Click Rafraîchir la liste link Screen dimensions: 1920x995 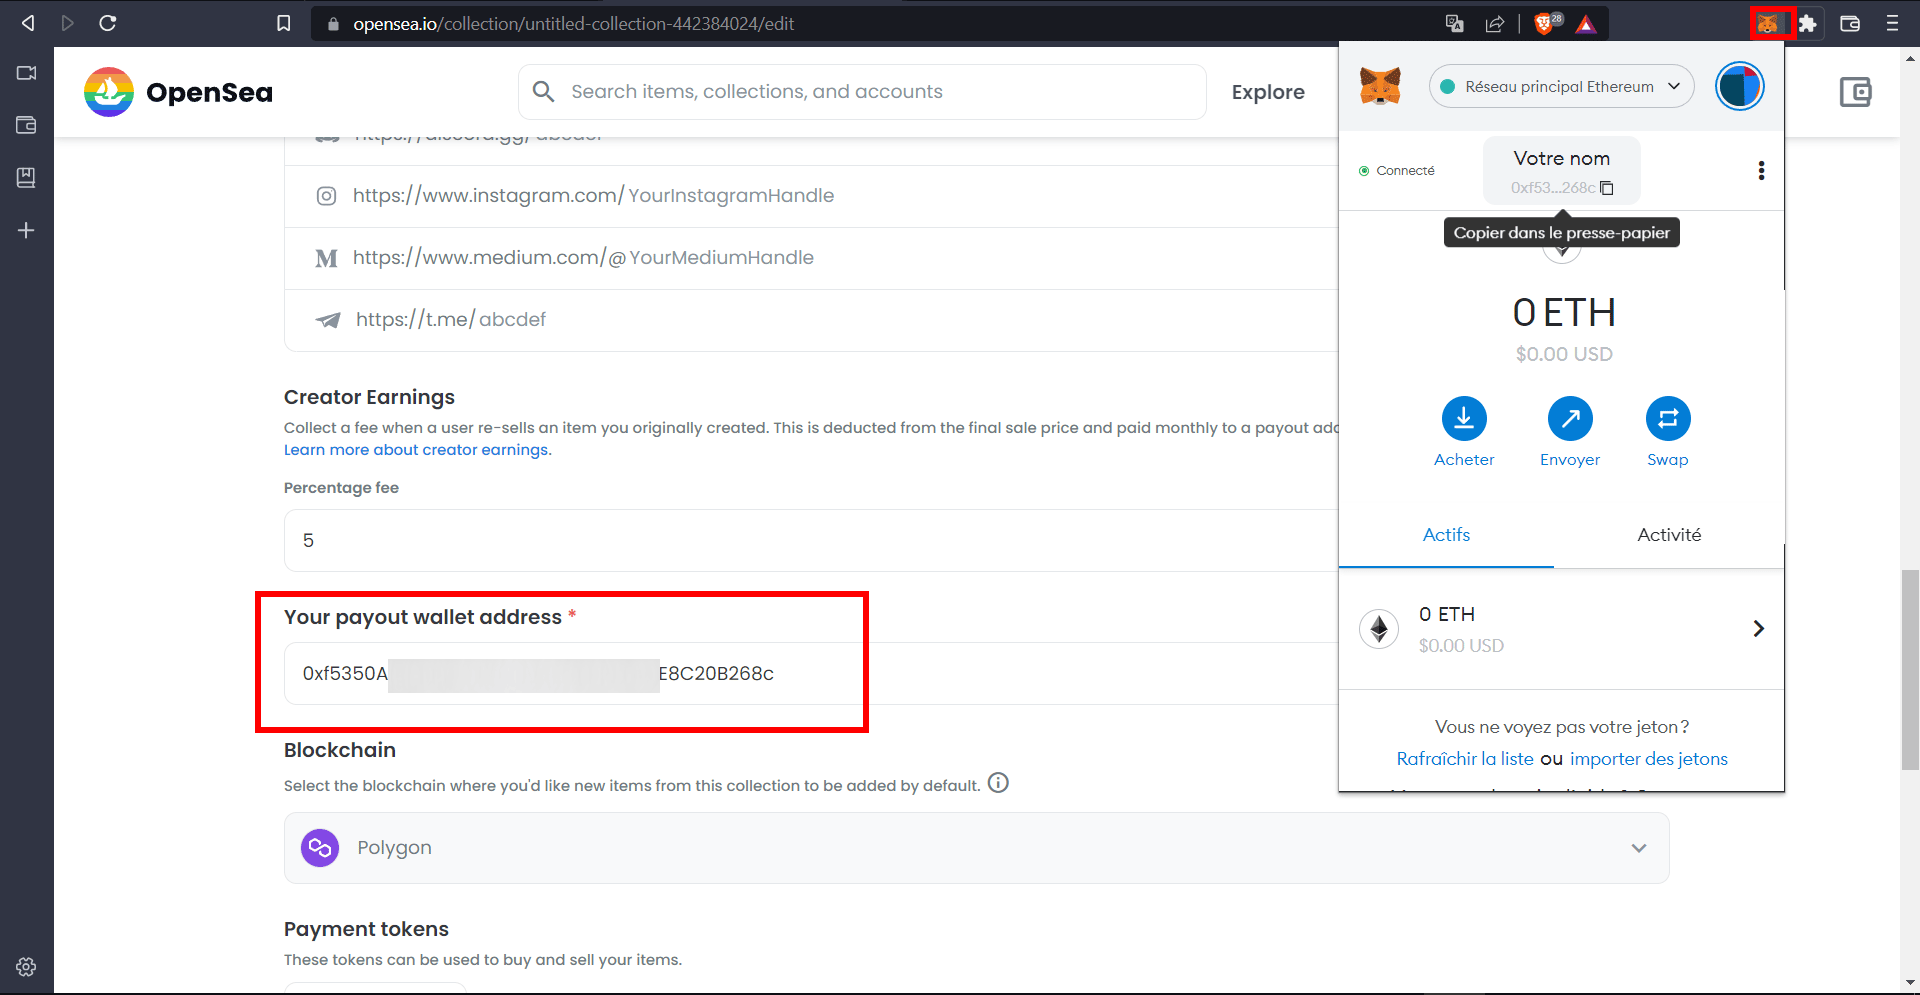(1465, 759)
